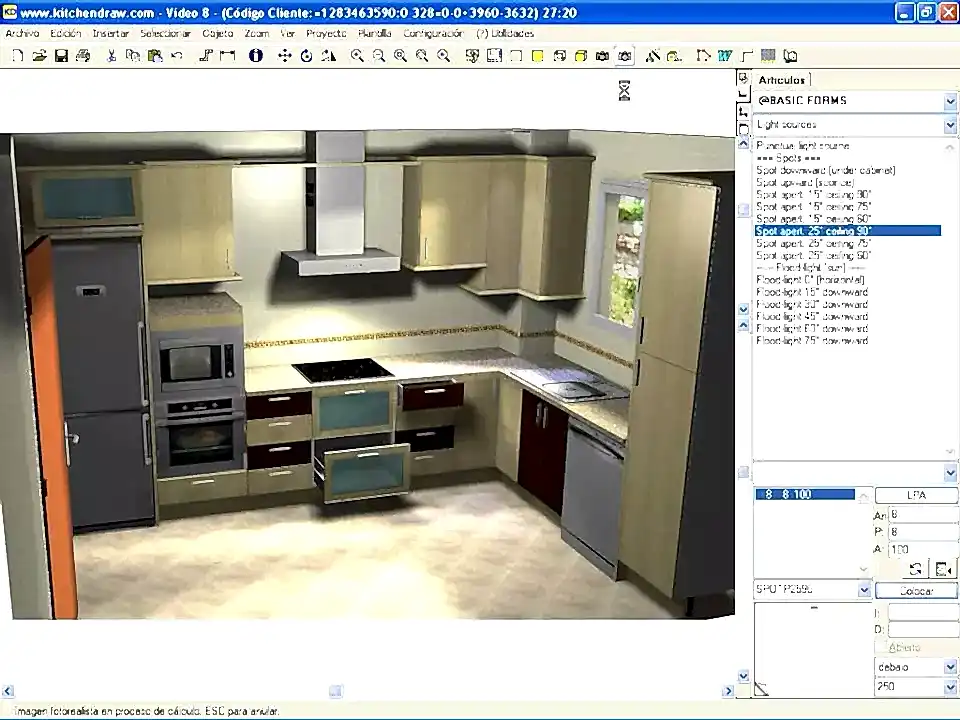This screenshot has width=960, height=720.
Task: Click the New project icon
Action: click(18, 56)
